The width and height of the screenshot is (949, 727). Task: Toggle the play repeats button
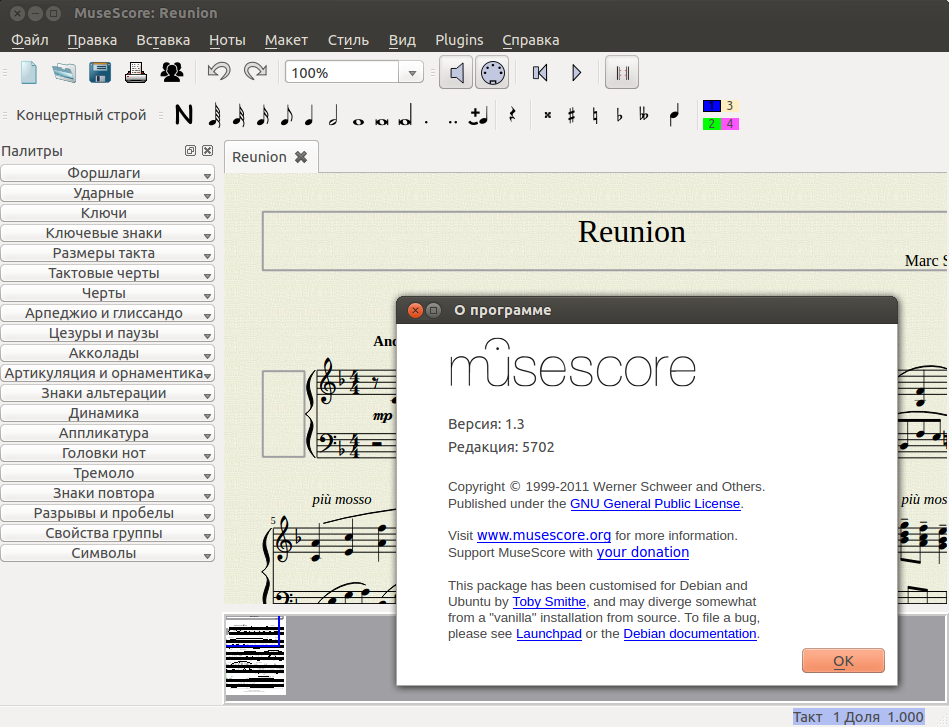click(622, 73)
